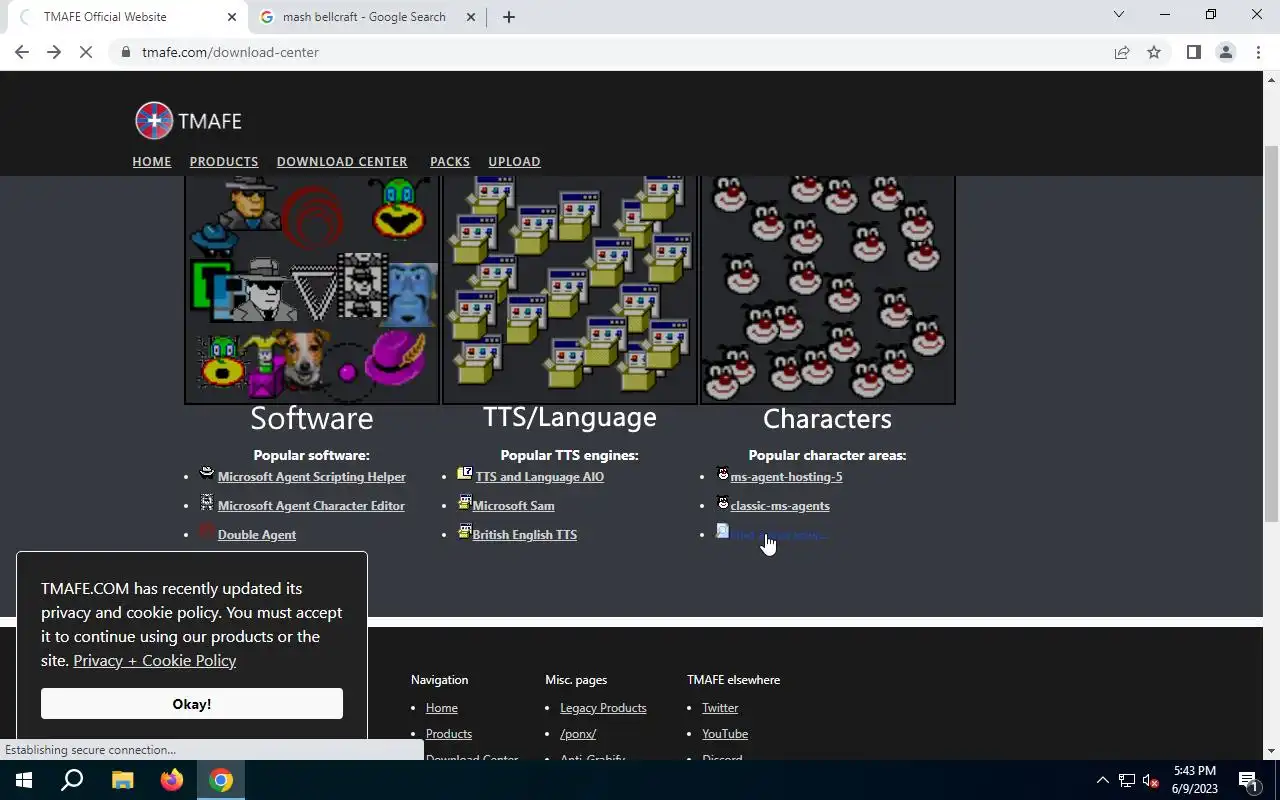The image size is (1280, 800).
Task: Open the taskbar clock and date
Action: [x=1195, y=780]
